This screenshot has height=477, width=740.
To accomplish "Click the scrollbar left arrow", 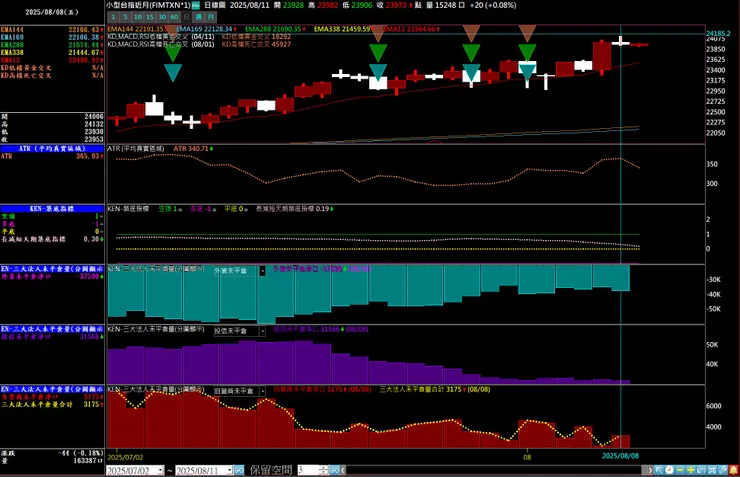I will 343,470.
